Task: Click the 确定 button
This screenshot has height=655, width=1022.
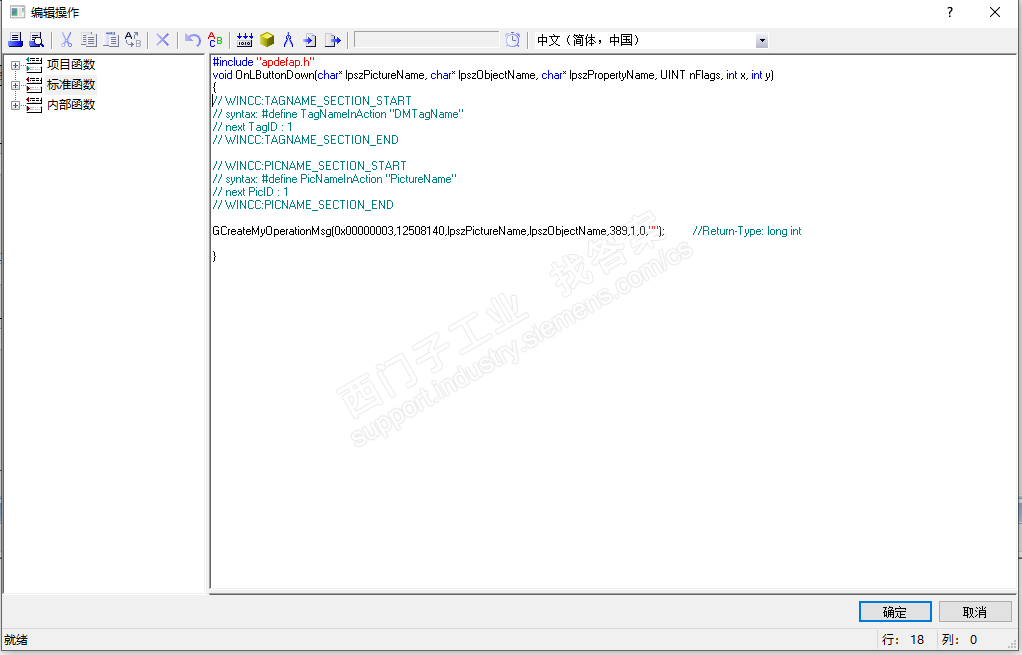Action: coord(895,612)
